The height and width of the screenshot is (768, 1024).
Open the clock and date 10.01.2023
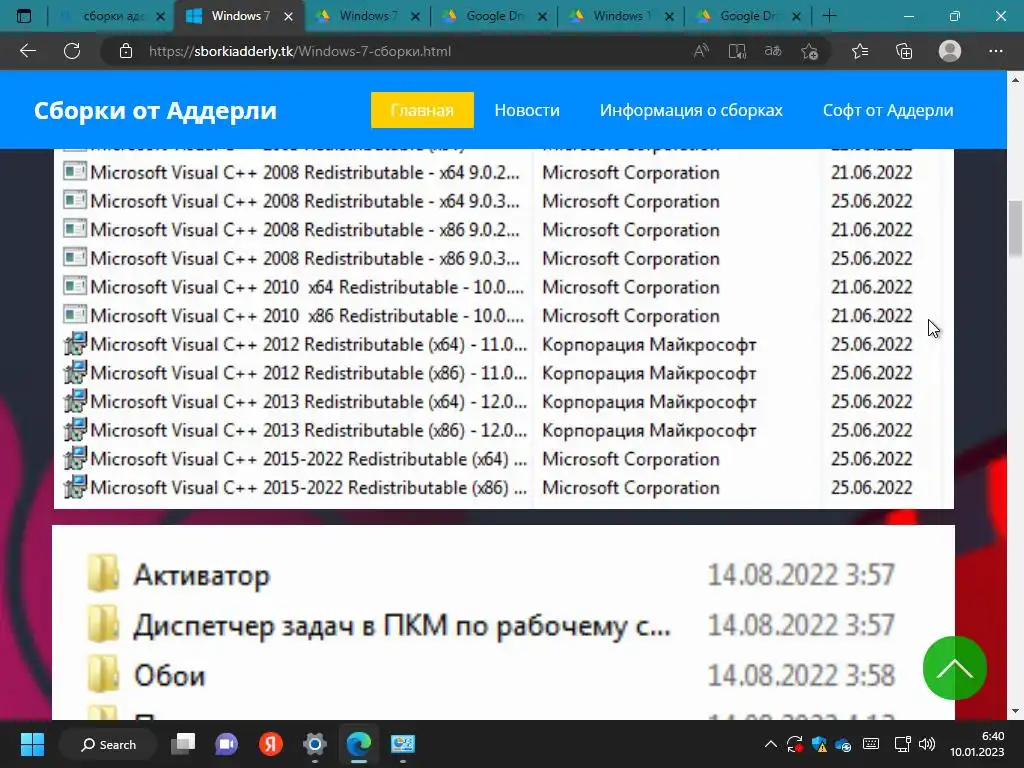[x=977, y=744]
